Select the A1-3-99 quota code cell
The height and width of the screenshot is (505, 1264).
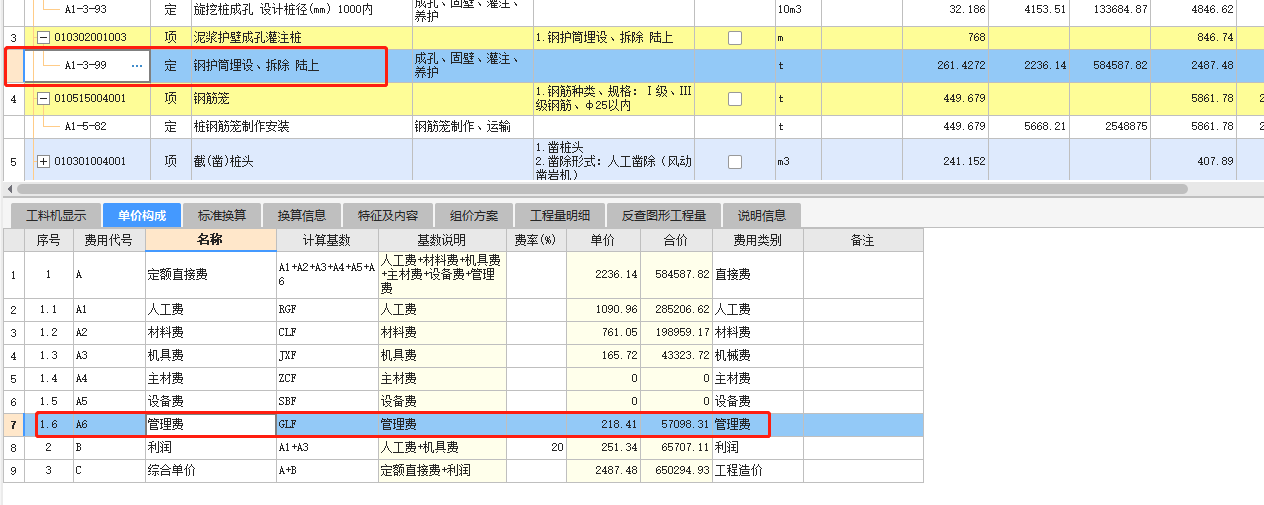86,66
